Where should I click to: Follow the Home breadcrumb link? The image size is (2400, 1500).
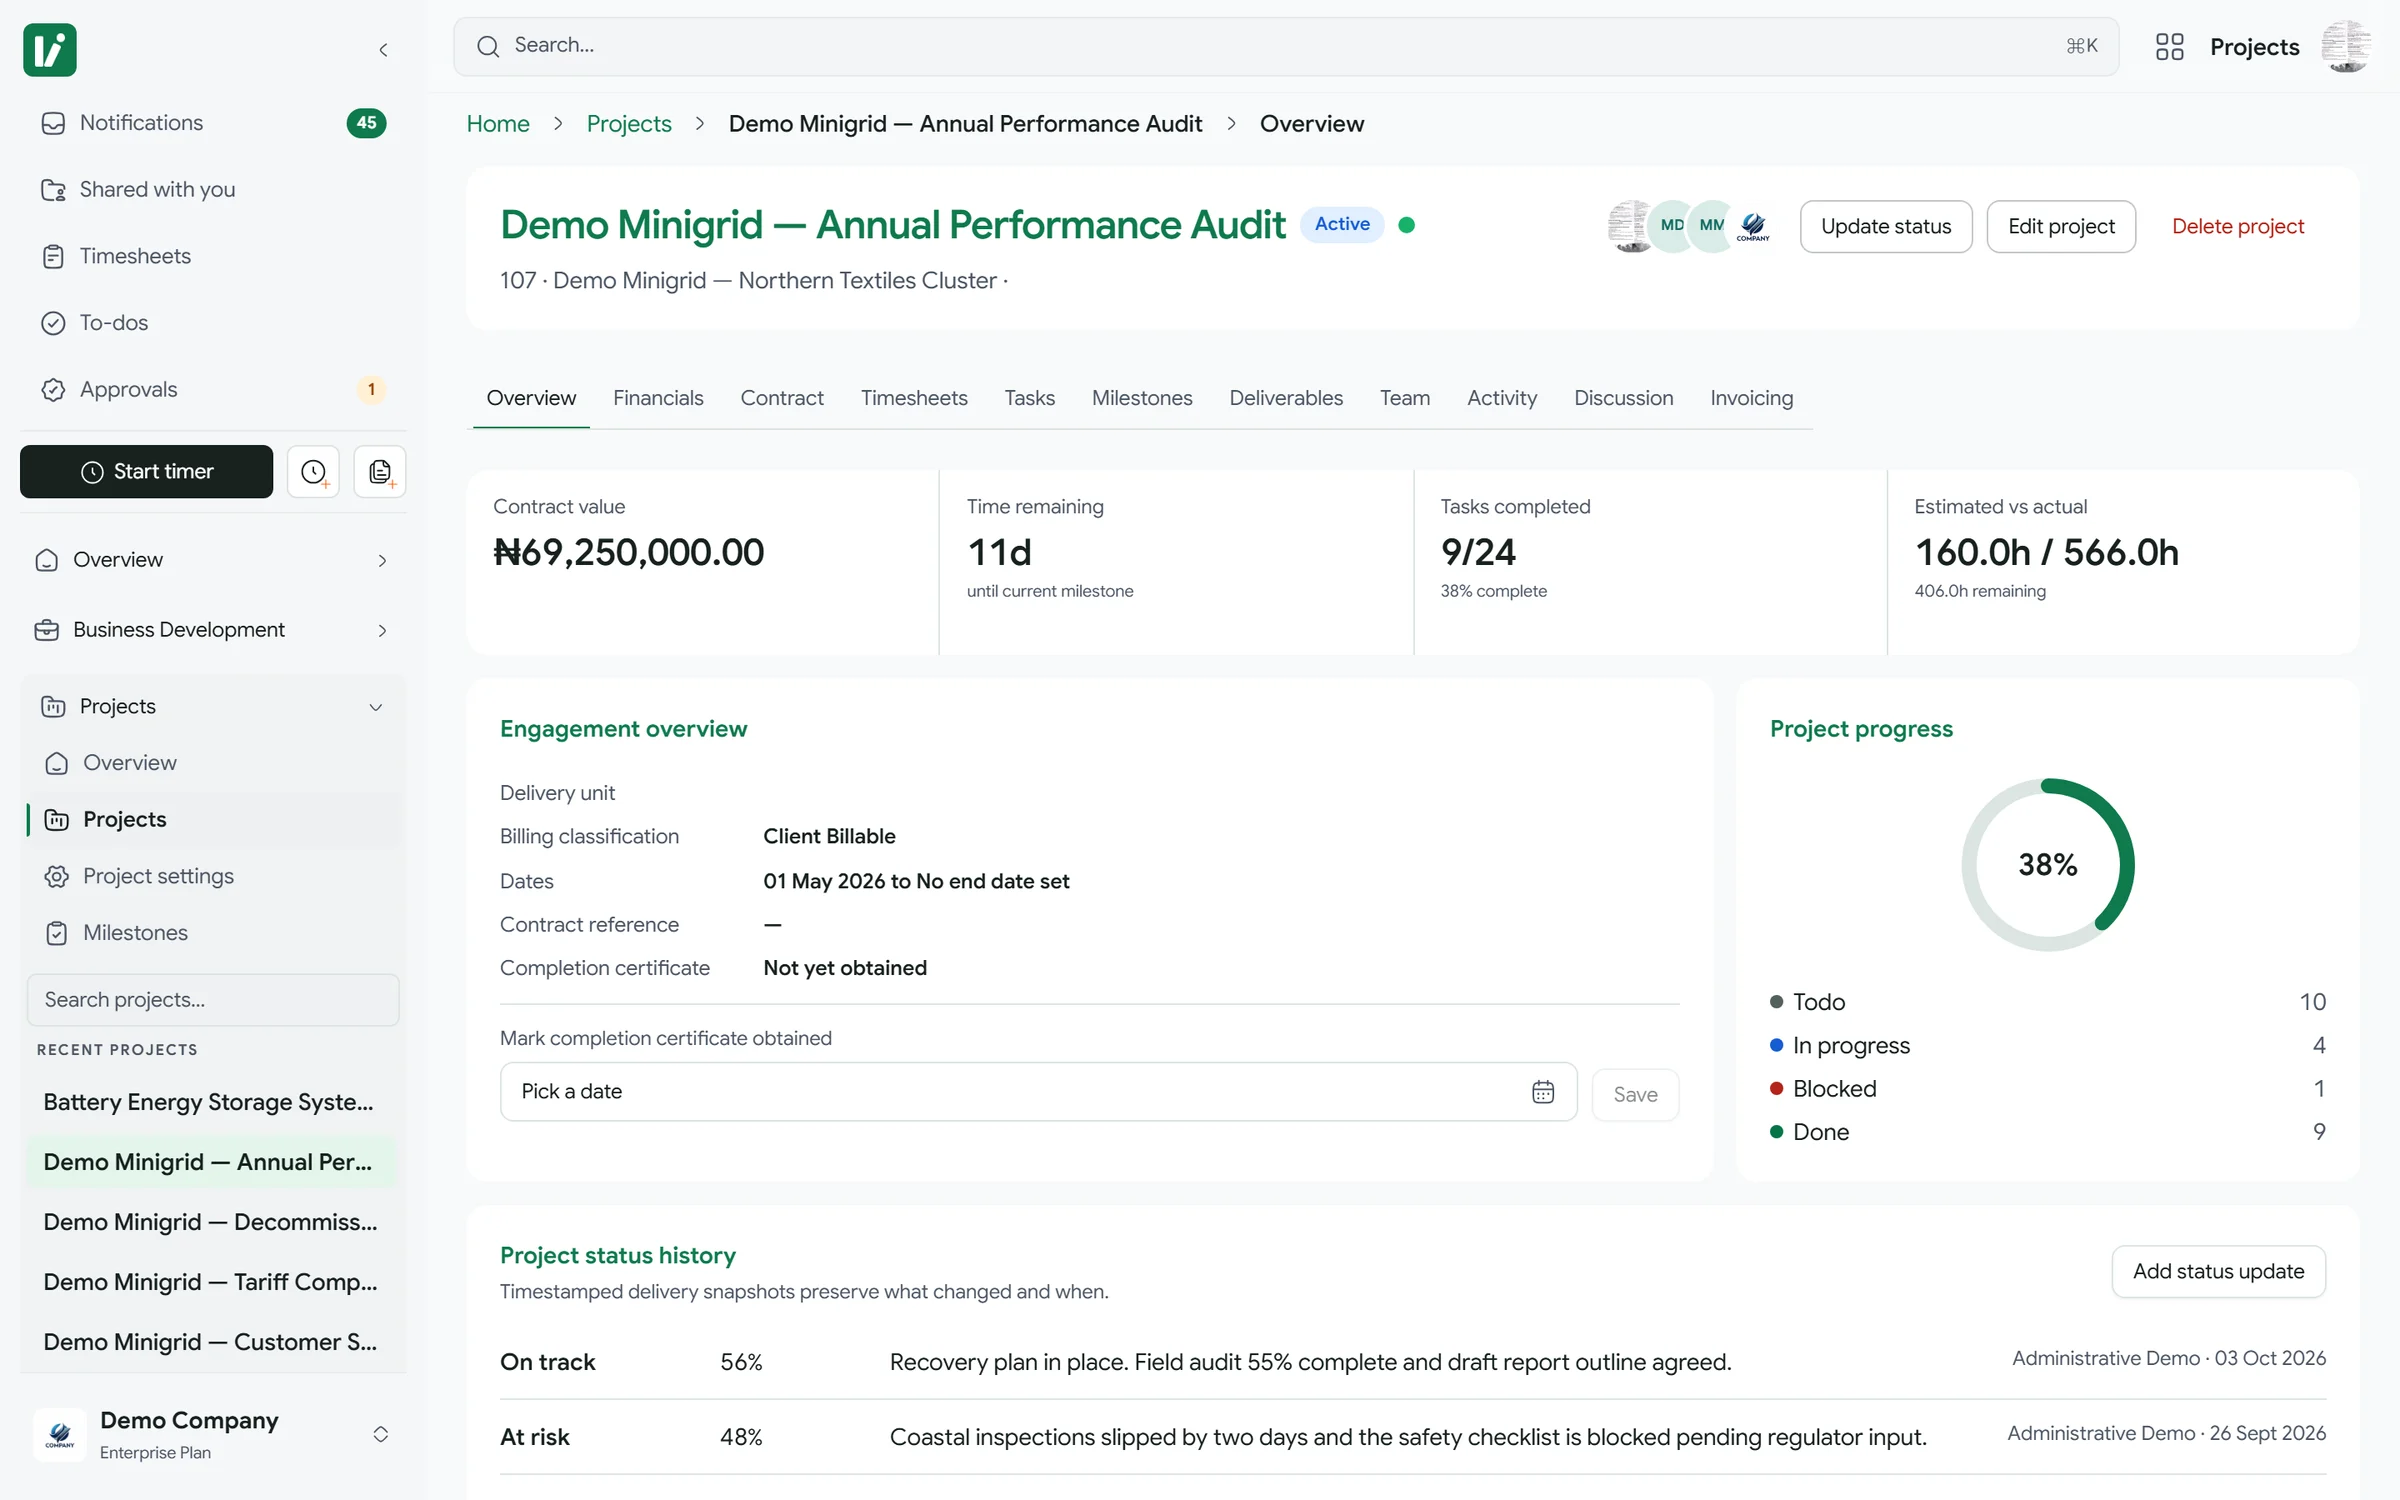498,124
